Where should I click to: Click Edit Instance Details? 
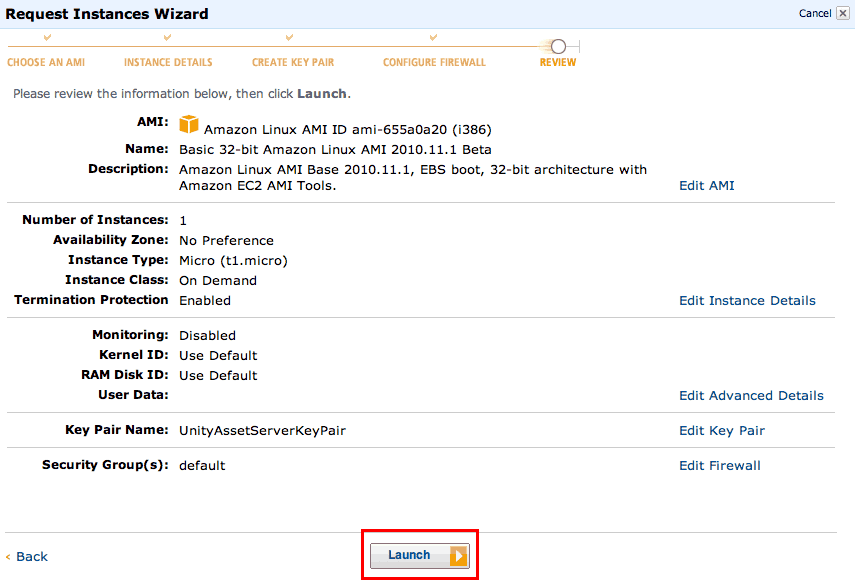pyautogui.click(x=747, y=301)
